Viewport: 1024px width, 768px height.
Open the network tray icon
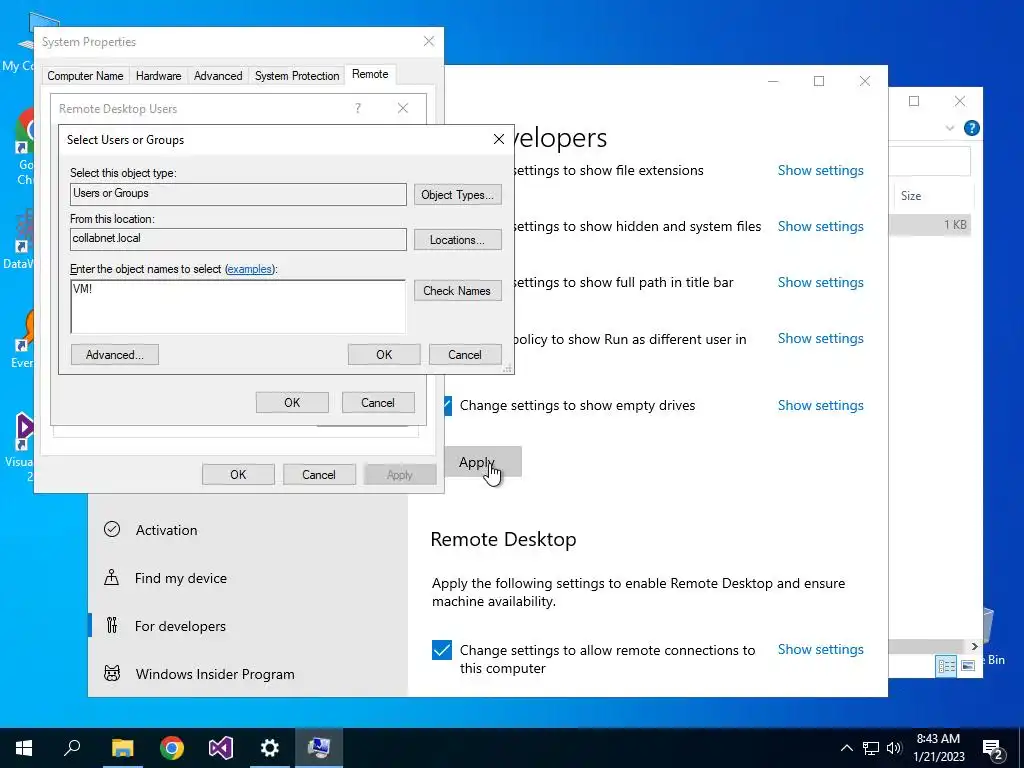coord(871,748)
